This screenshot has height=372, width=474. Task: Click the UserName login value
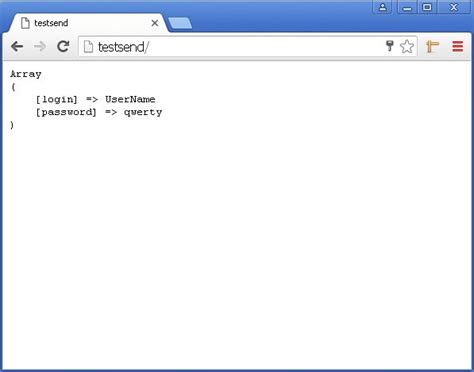[x=130, y=99]
